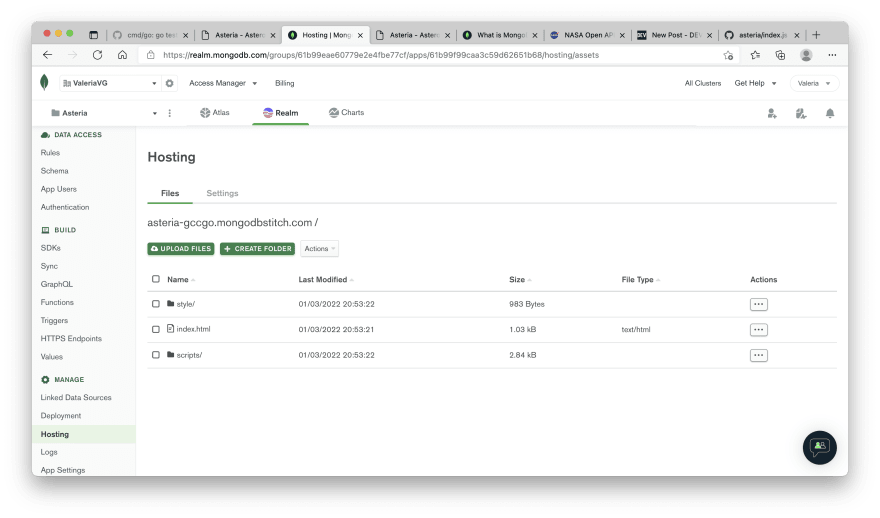This screenshot has width=880, height=518.
Task: Add page to favorites star
Action: [x=728, y=55]
